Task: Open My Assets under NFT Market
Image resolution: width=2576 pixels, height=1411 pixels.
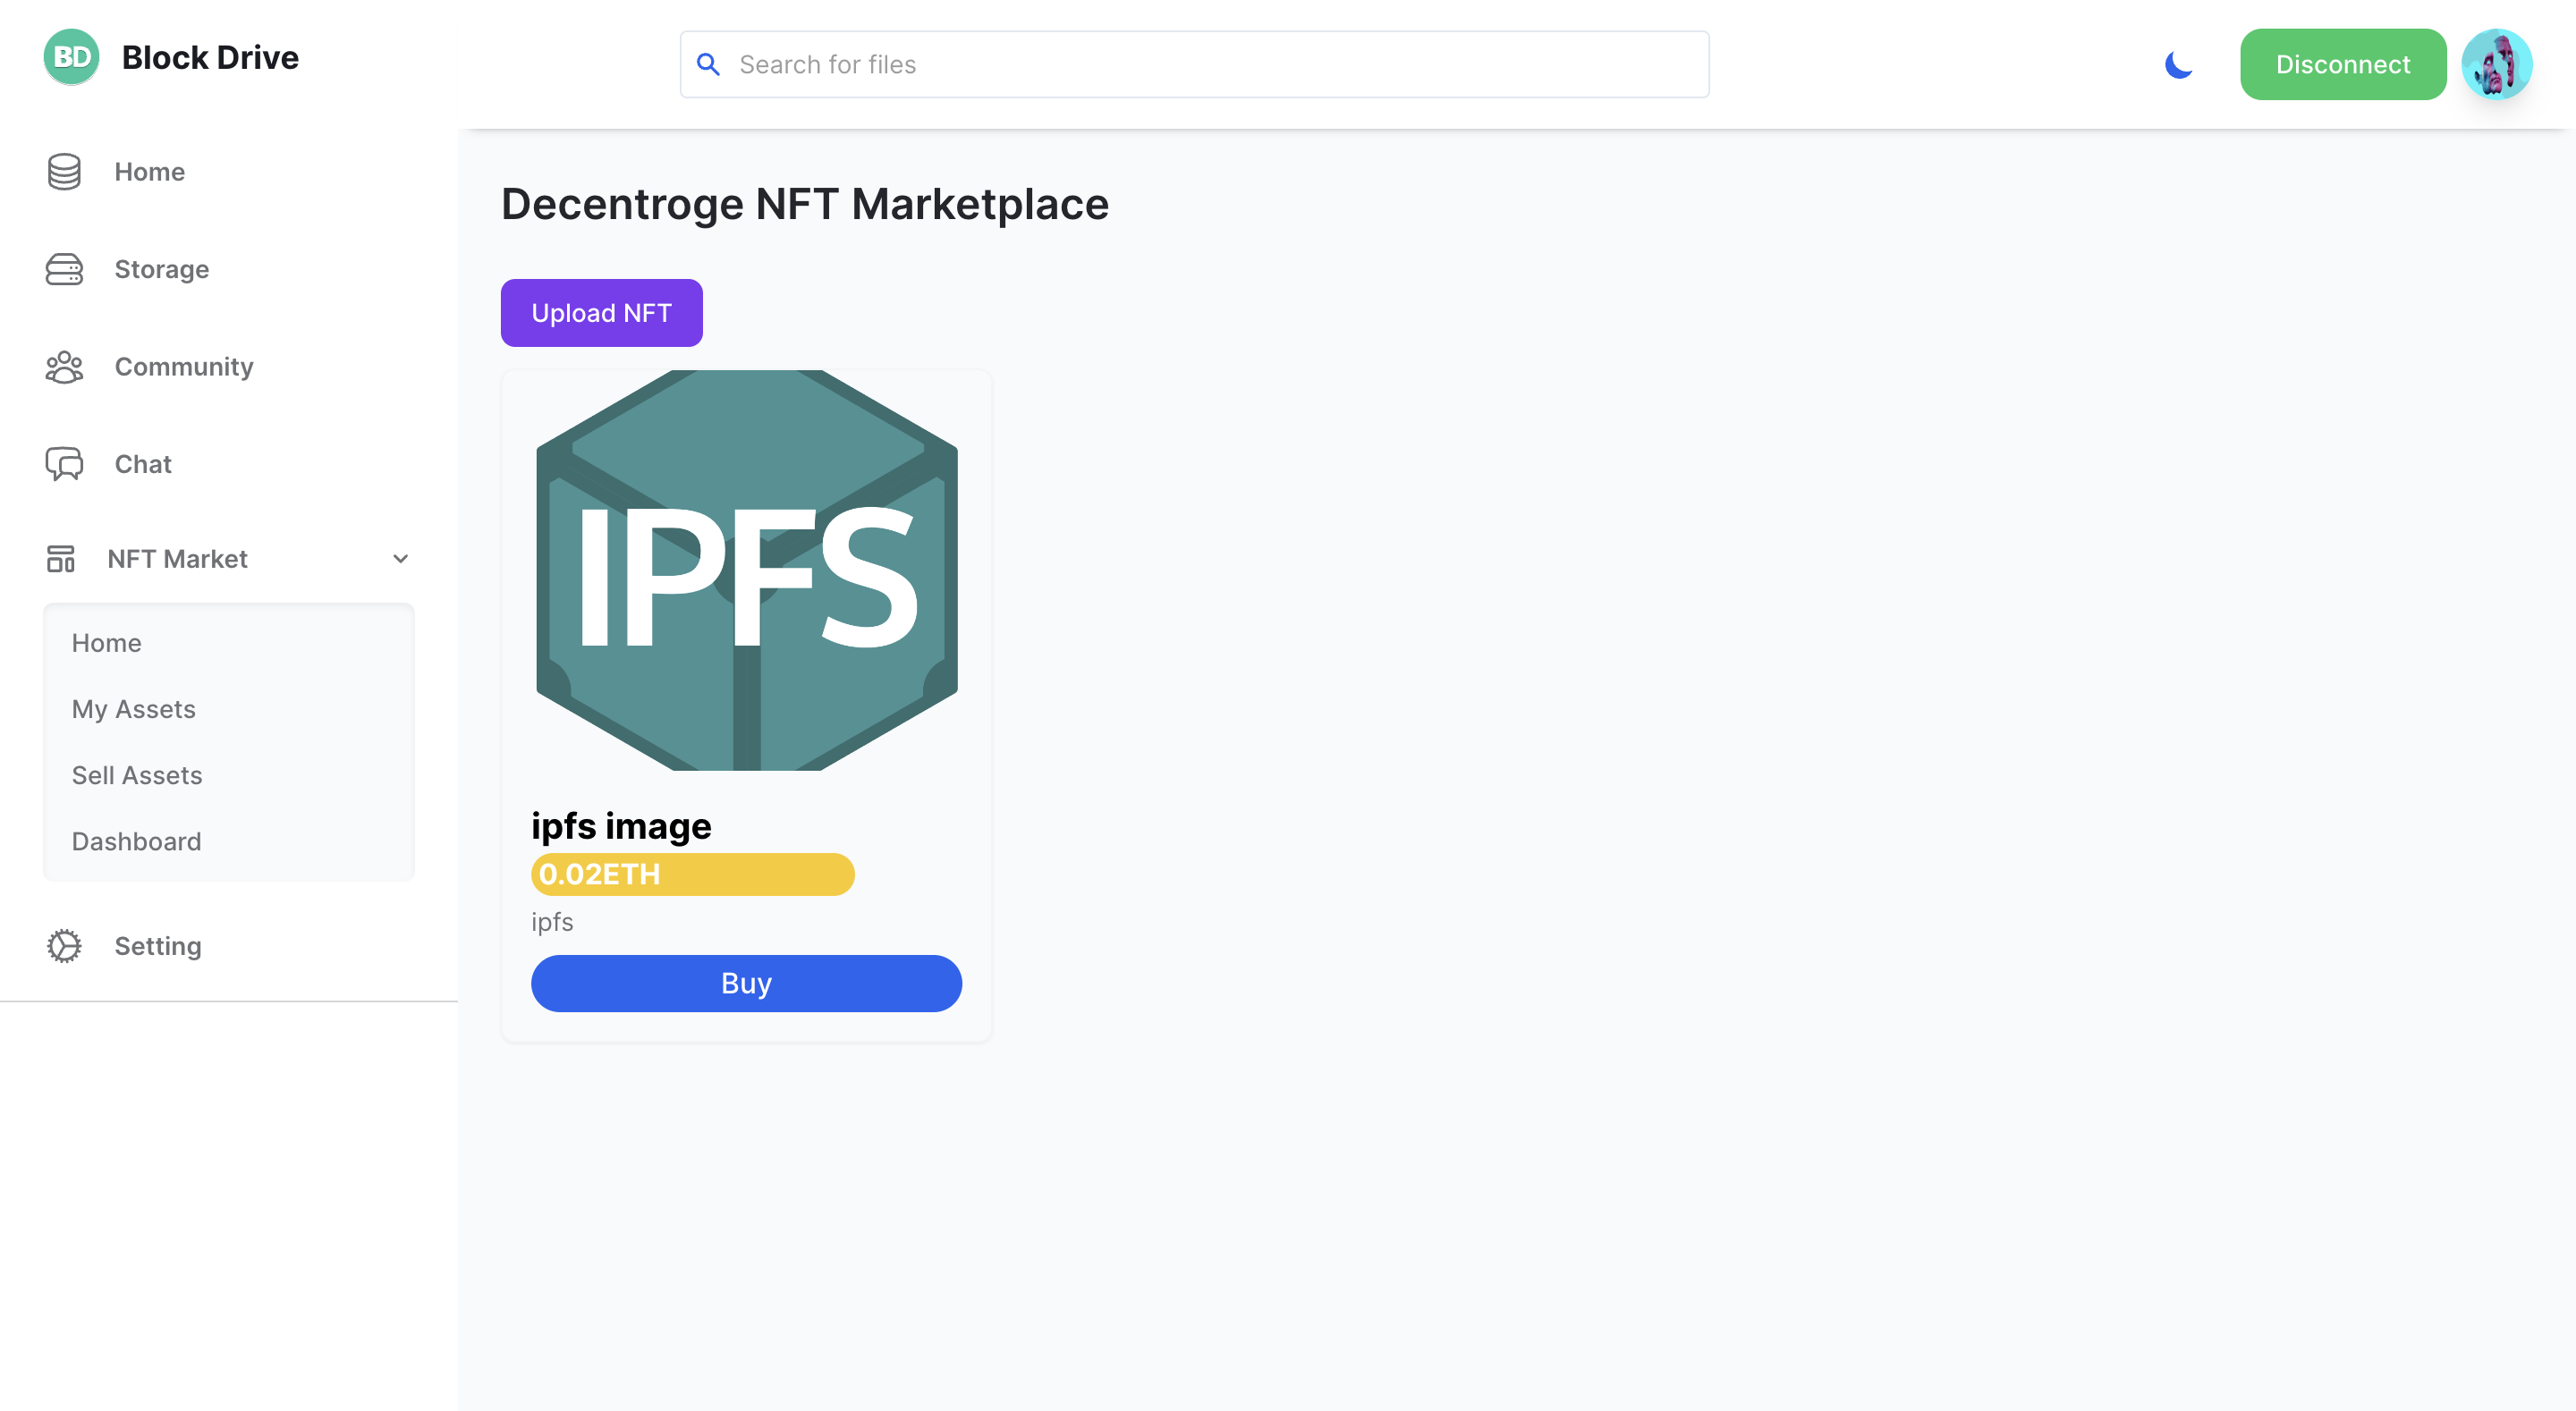Action: 134,708
